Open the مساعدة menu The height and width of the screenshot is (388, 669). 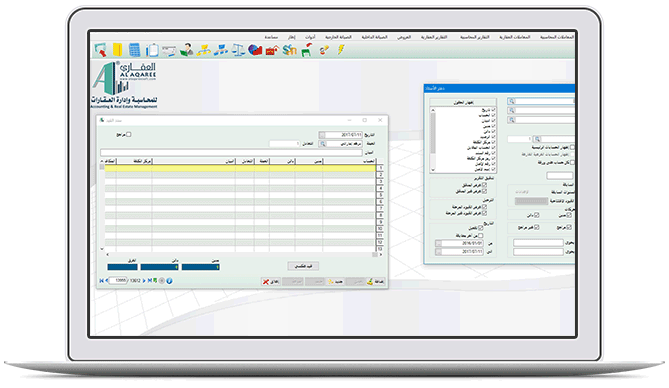pyautogui.click(x=271, y=37)
